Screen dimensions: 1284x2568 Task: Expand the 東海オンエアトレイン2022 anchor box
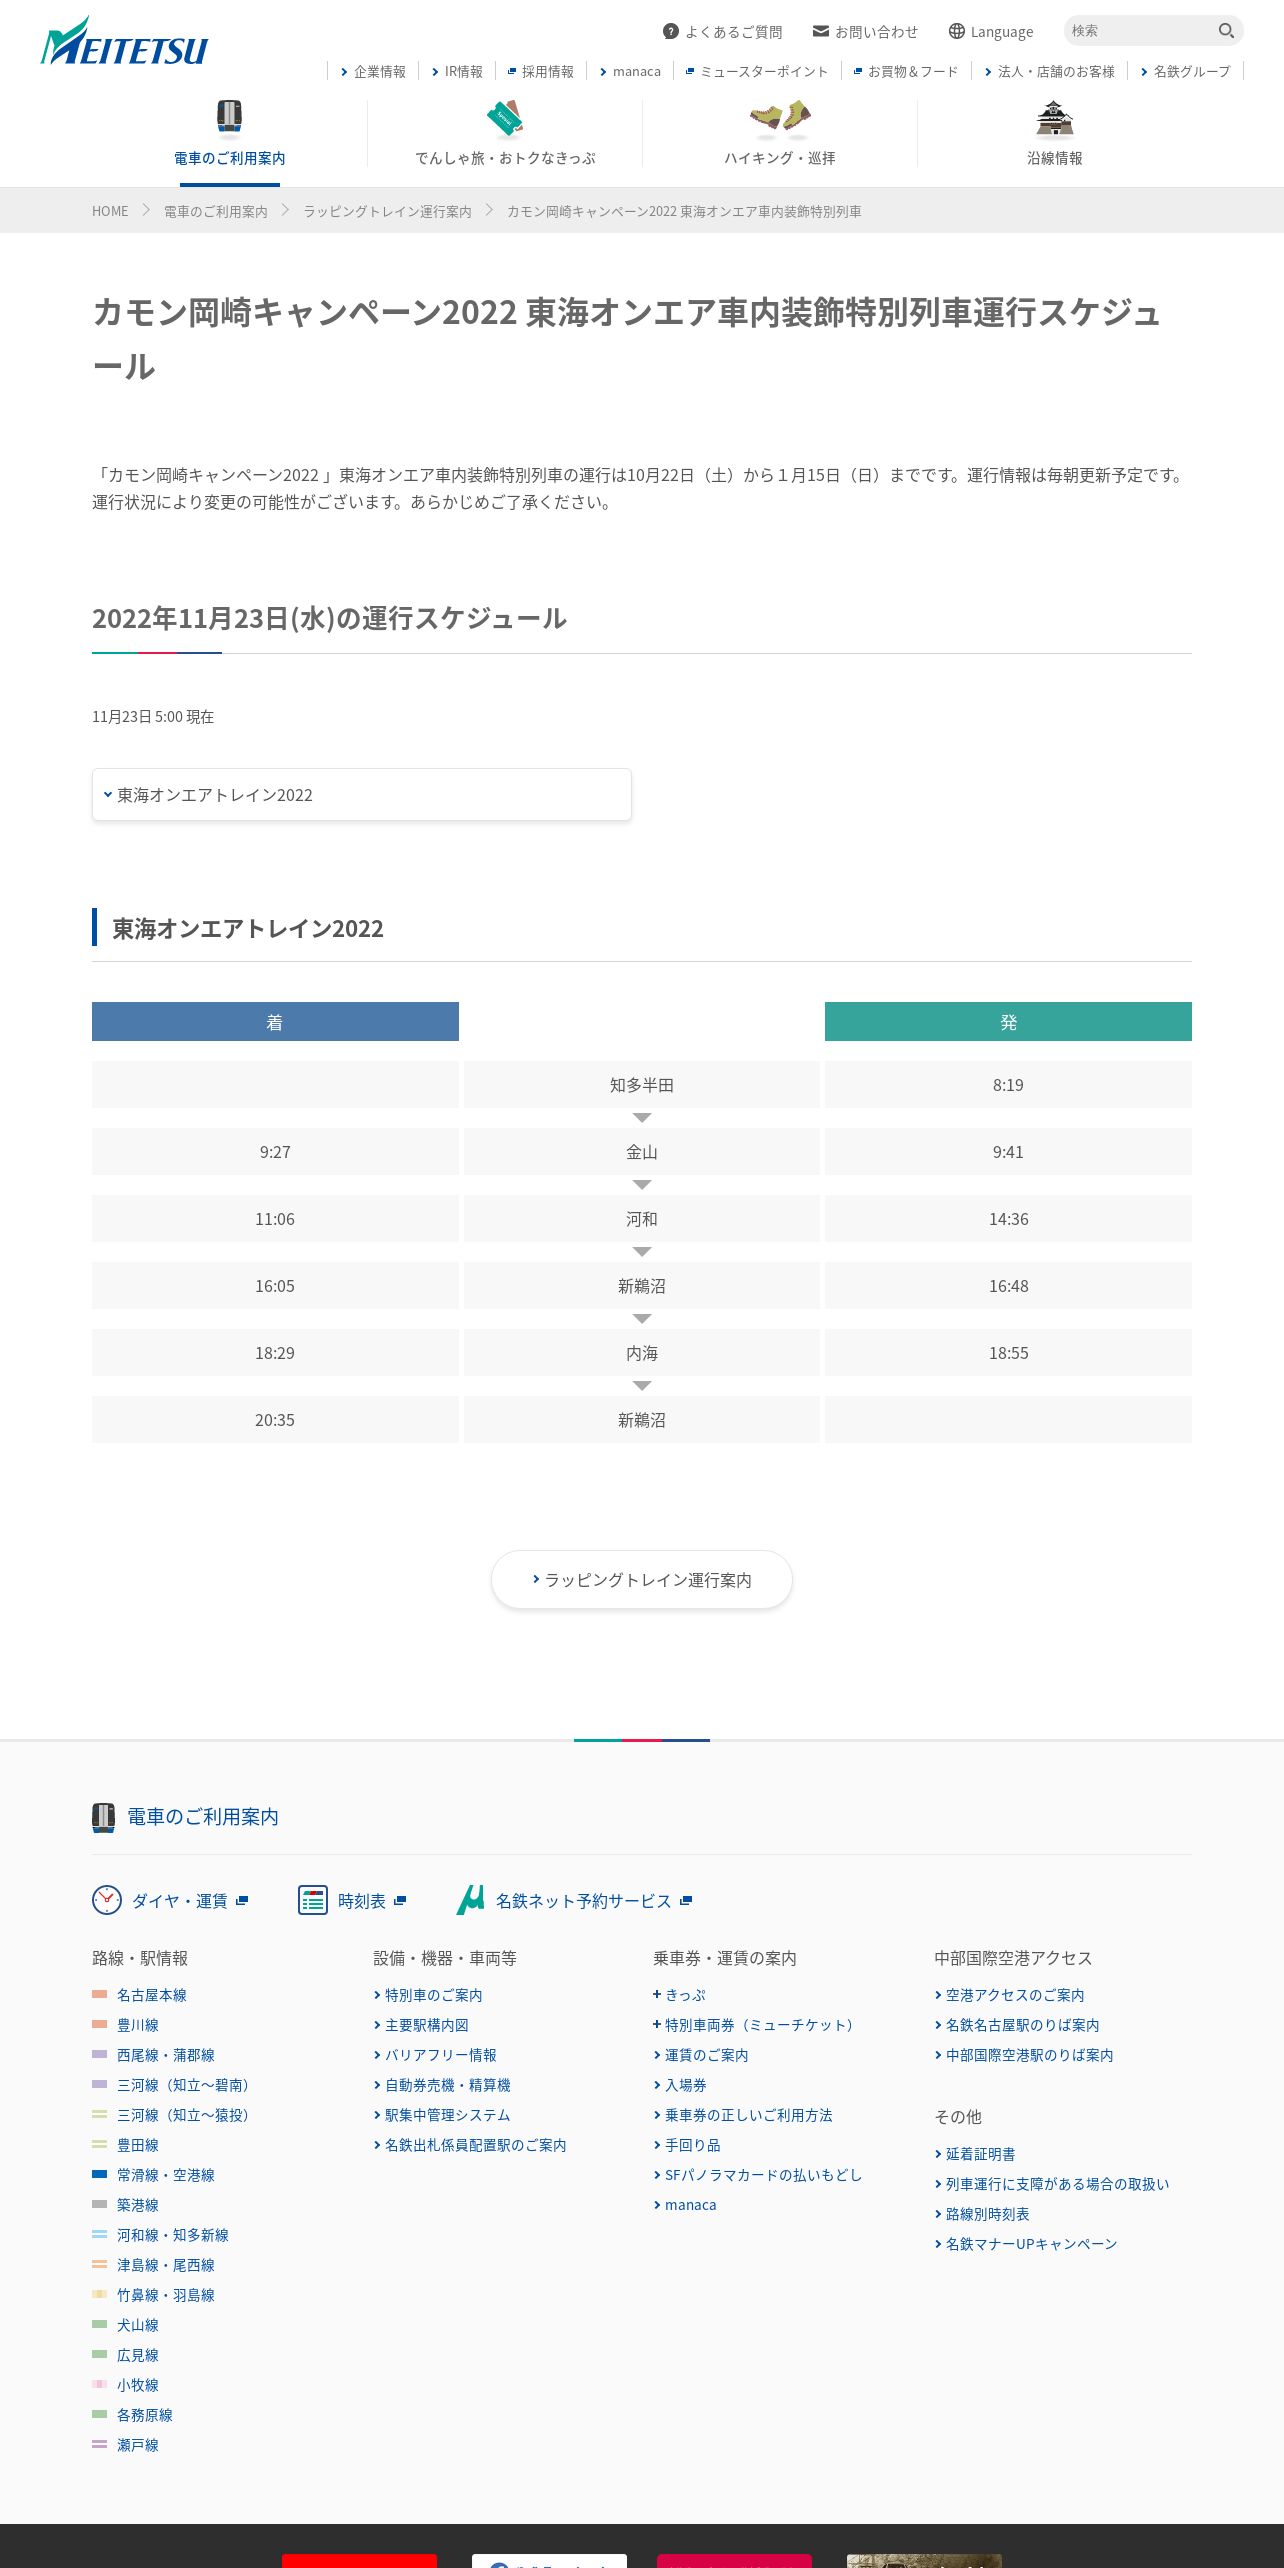click(361, 795)
